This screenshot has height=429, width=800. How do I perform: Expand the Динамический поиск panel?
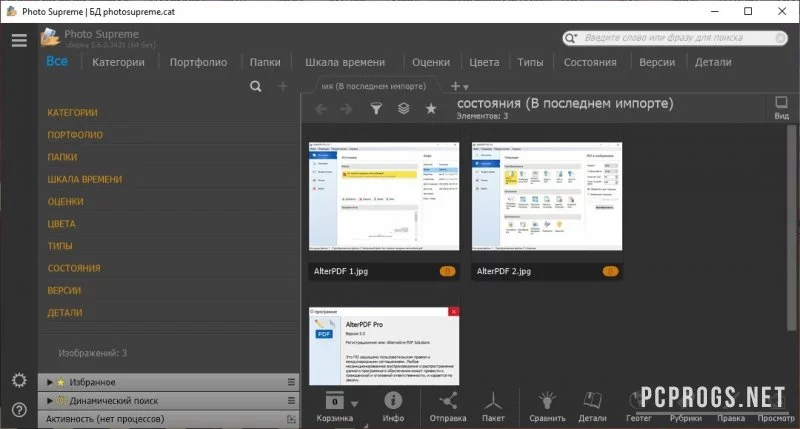49,400
